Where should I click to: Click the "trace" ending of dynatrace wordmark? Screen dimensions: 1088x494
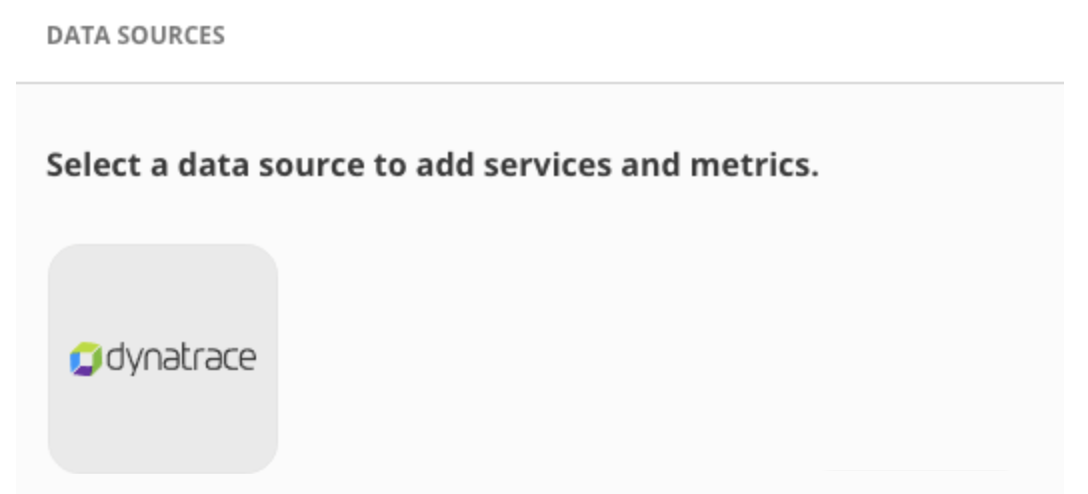[221, 357]
